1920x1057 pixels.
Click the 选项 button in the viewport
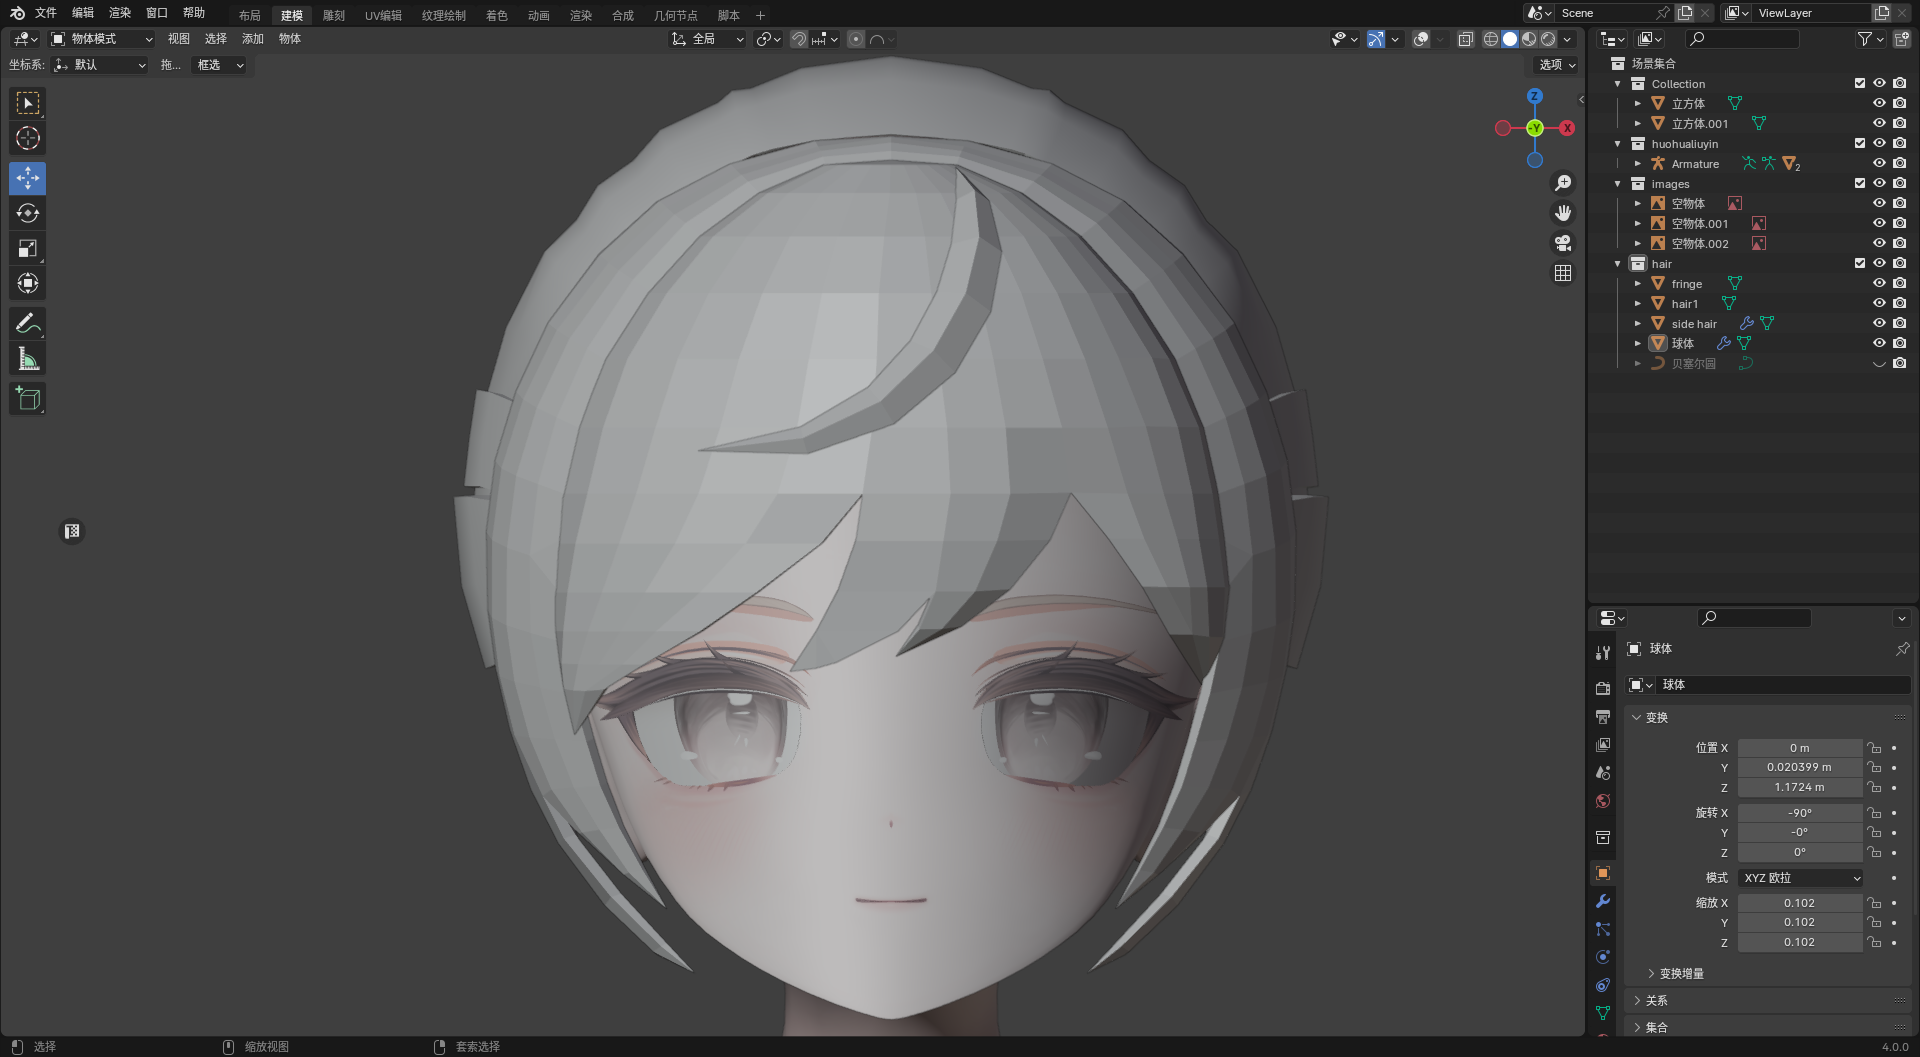coord(1556,65)
